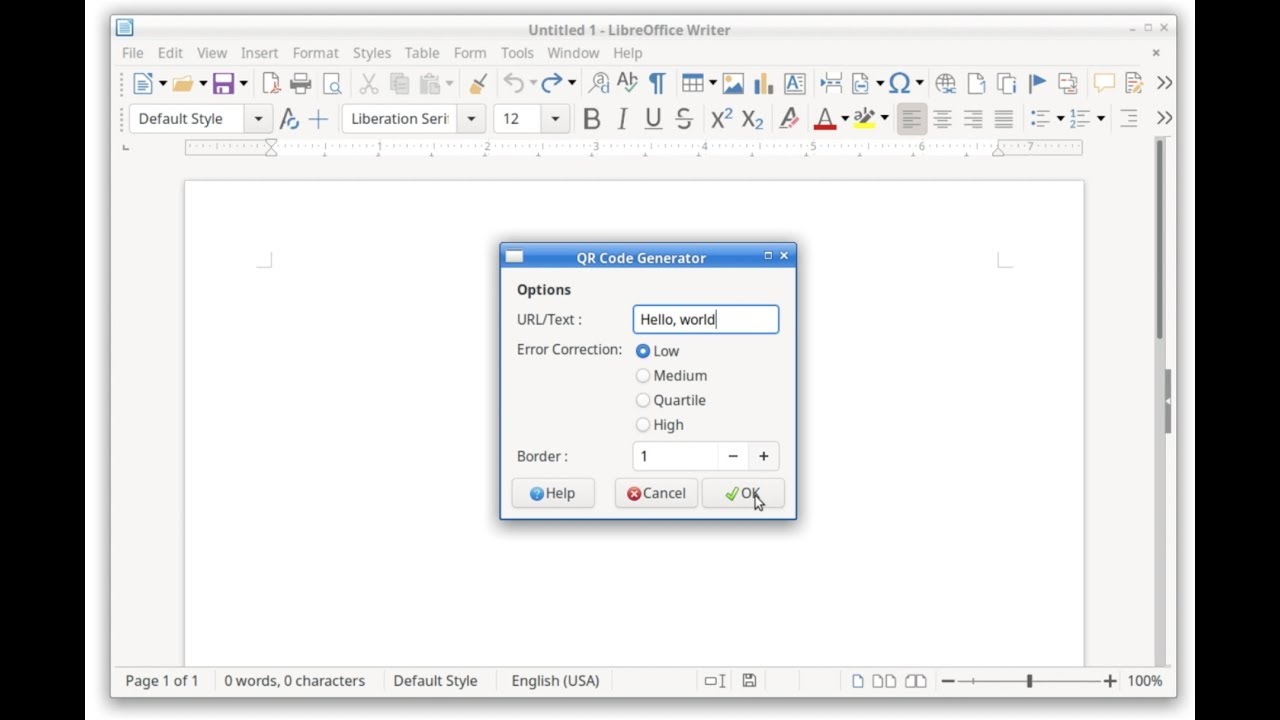Expand the Special Character dropdown arrow
Viewport: 1280px width, 720px height.
(x=919, y=83)
